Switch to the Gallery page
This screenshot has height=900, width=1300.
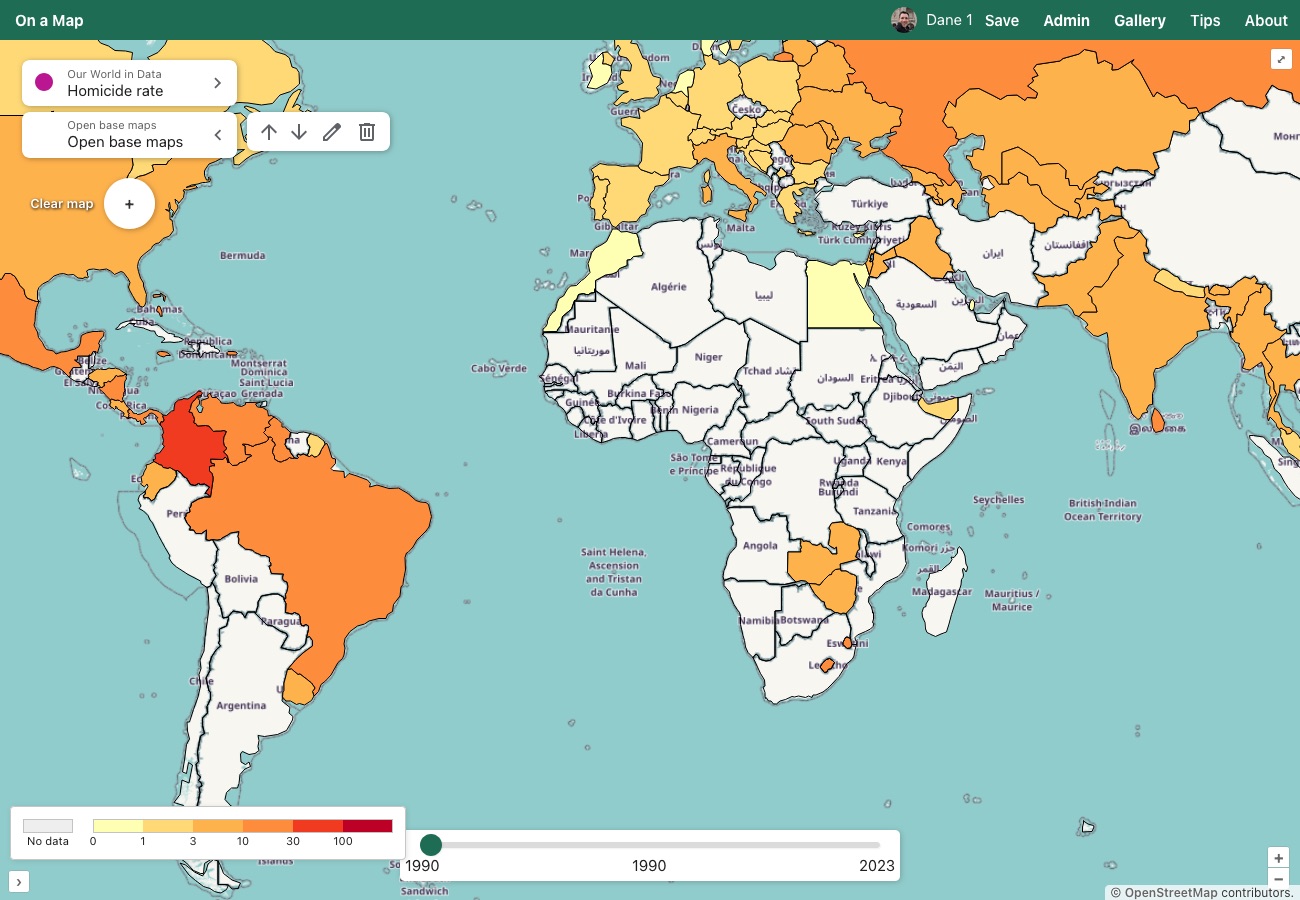[1139, 20]
